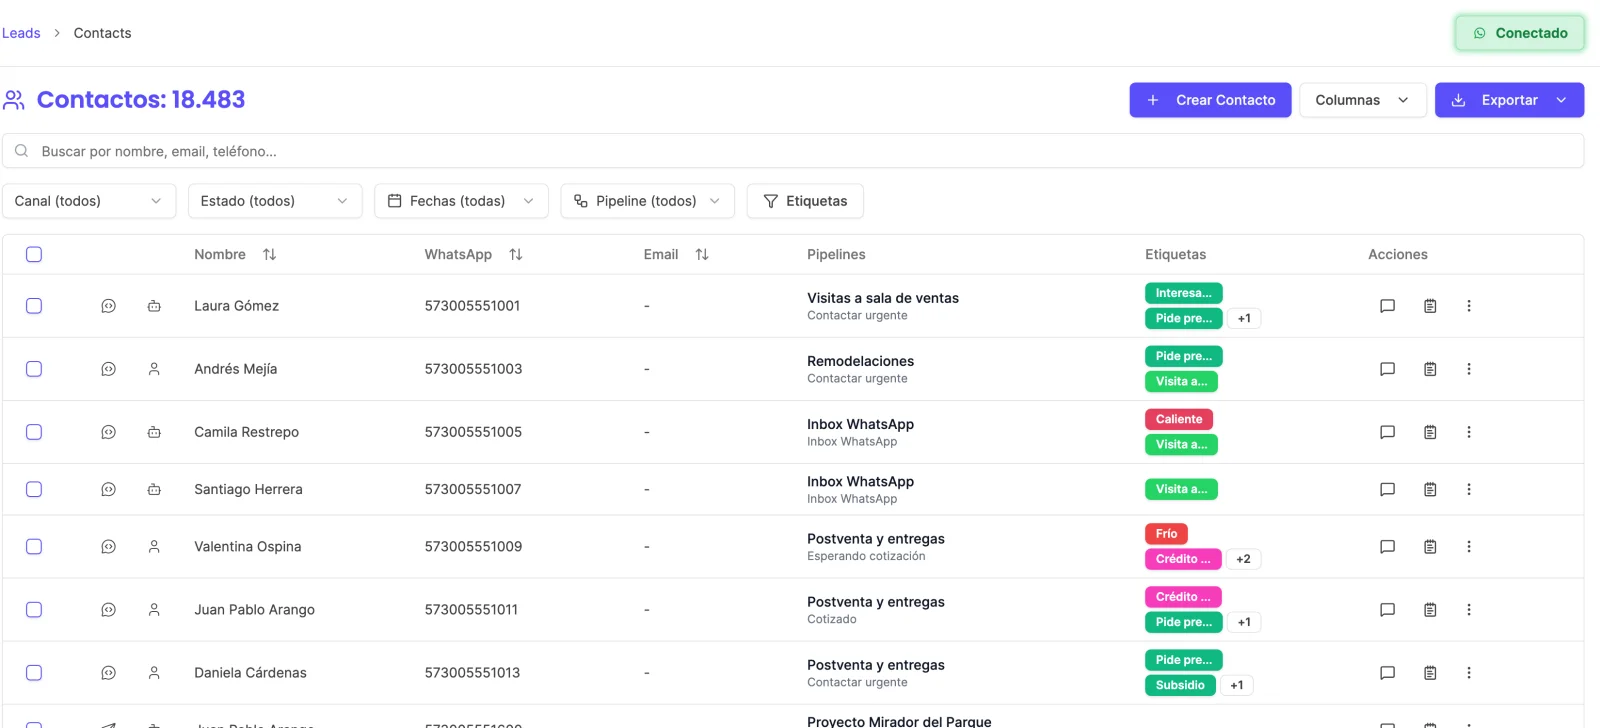The height and width of the screenshot is (728, 1600).
Task: Click +2 extra tags badge for Valentina Ospina
Action: point(1243,559)
